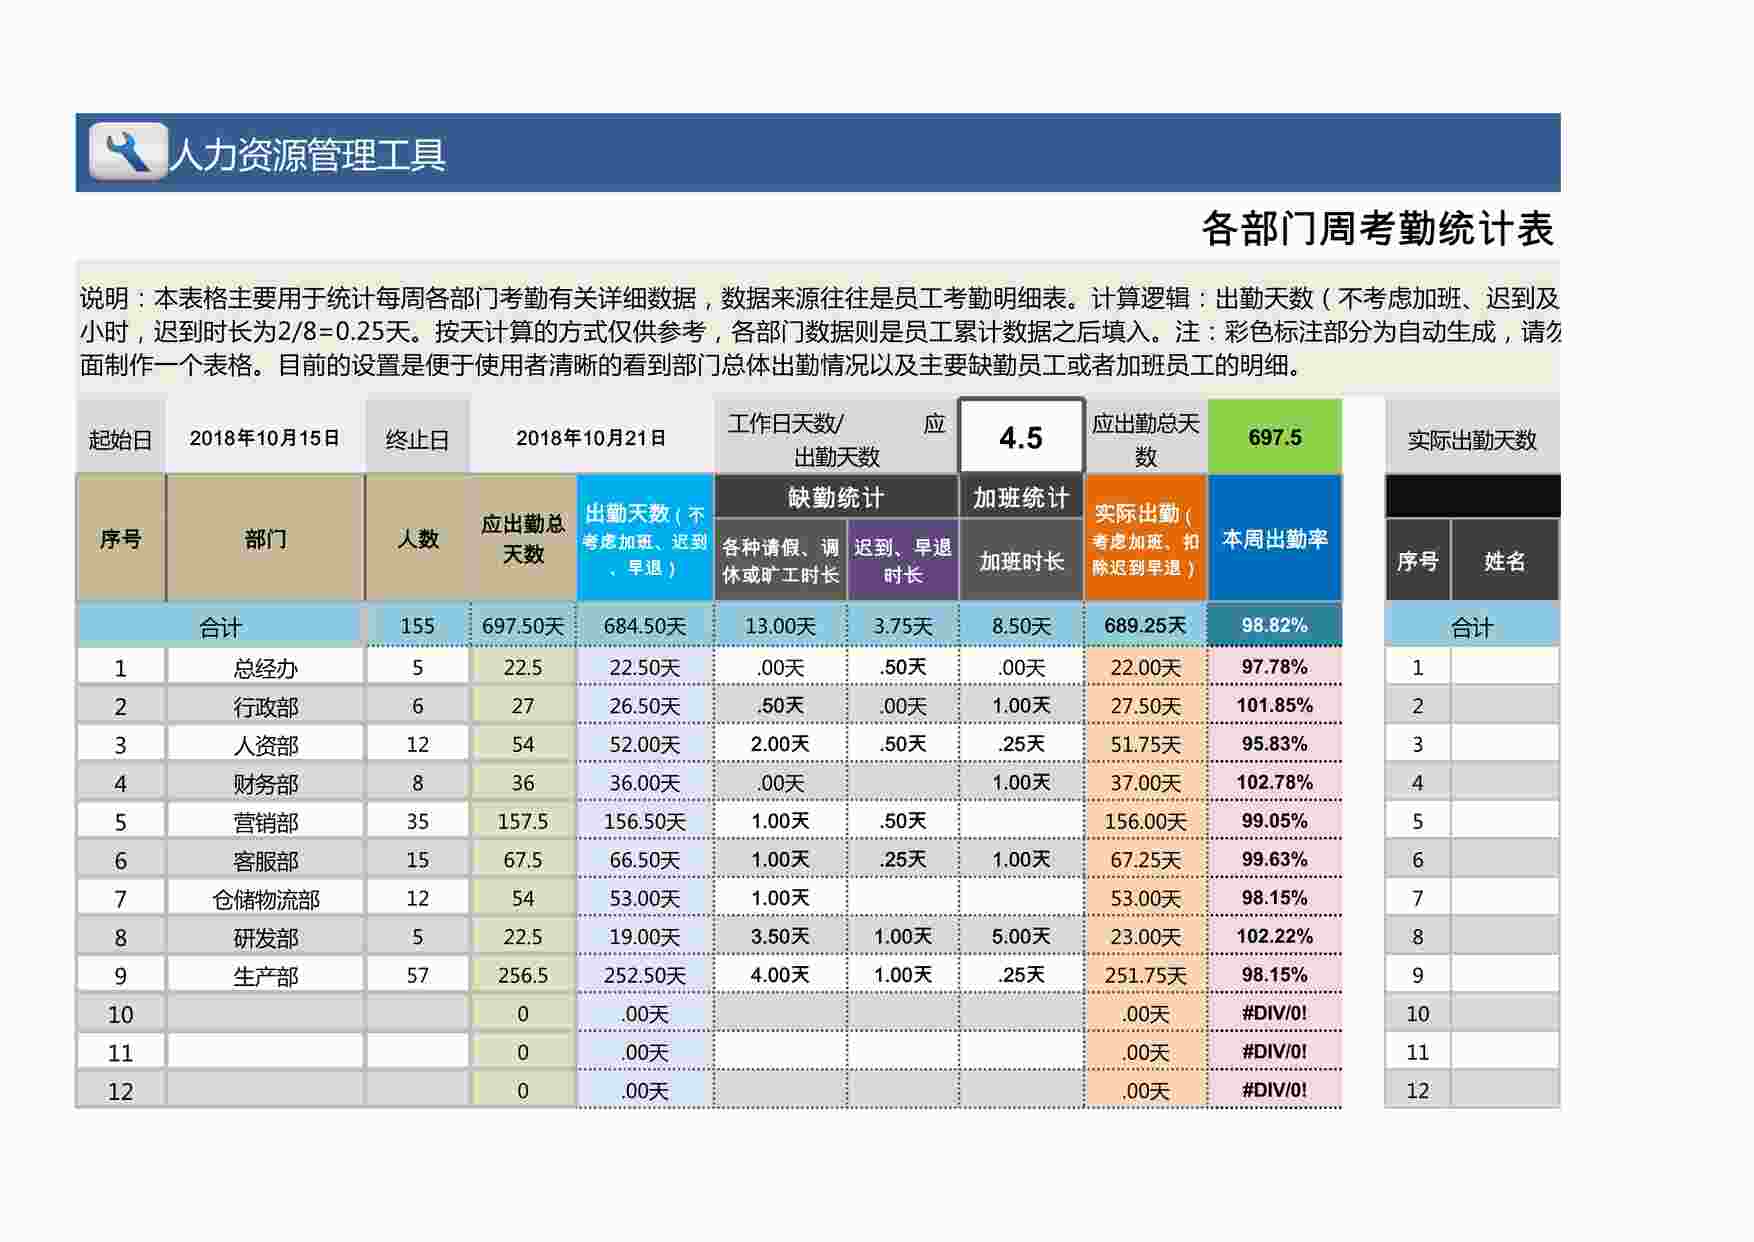Click the 人数 column header
The width and height of the screenshot is (1754, 1242).
(418, 539)
